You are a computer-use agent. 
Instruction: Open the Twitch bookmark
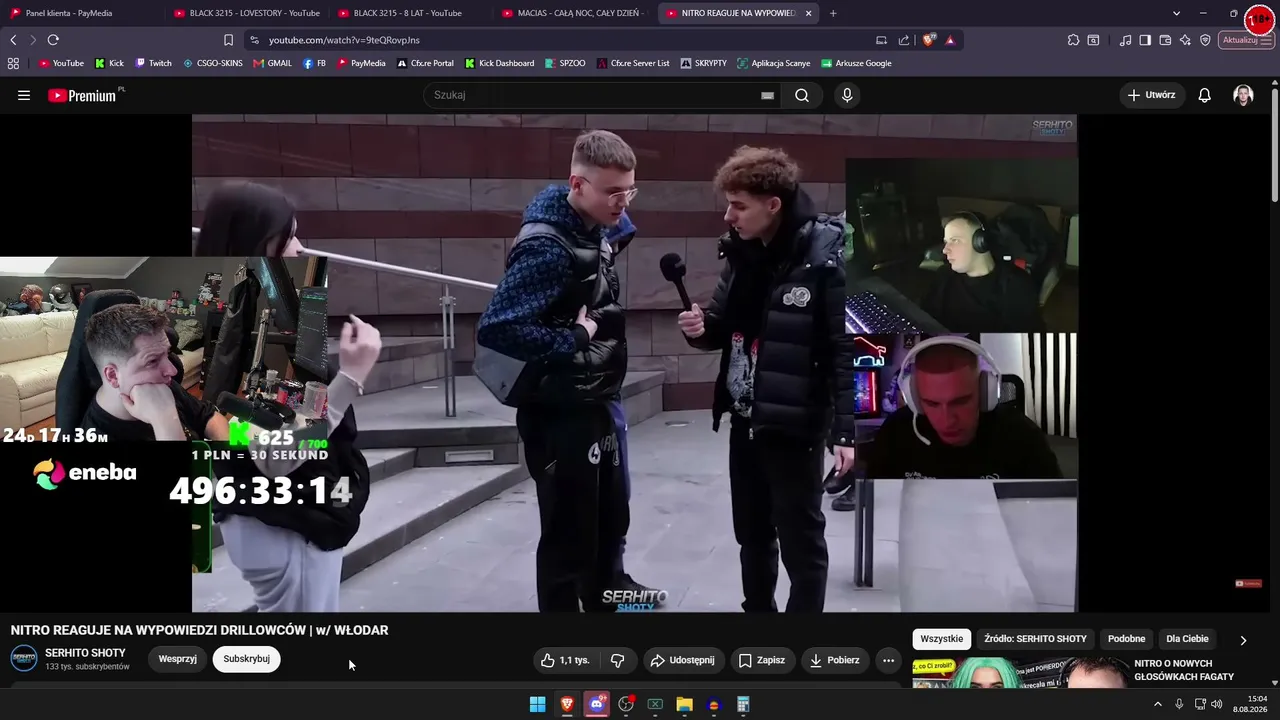pyautogui.click(x=153, y=63)
